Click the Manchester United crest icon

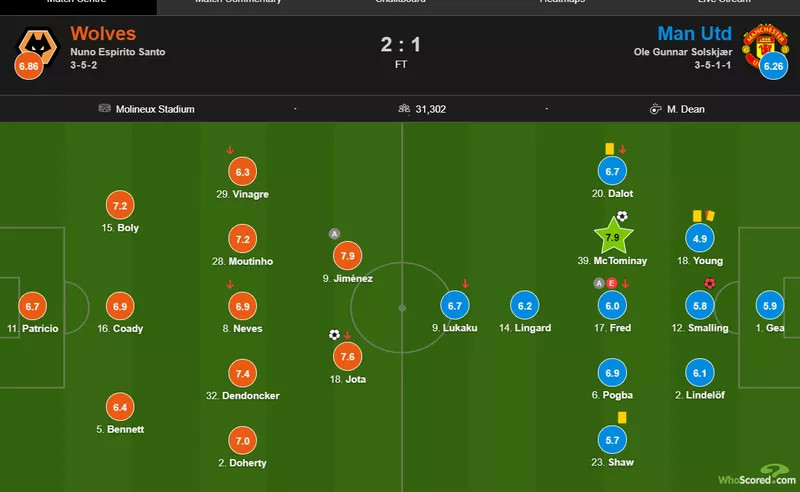(x=765, y=45)
